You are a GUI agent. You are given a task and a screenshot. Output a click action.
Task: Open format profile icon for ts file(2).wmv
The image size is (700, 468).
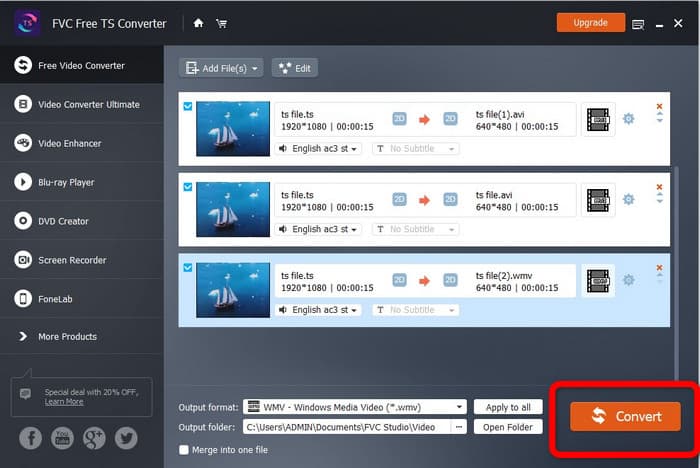click(598, 281)
